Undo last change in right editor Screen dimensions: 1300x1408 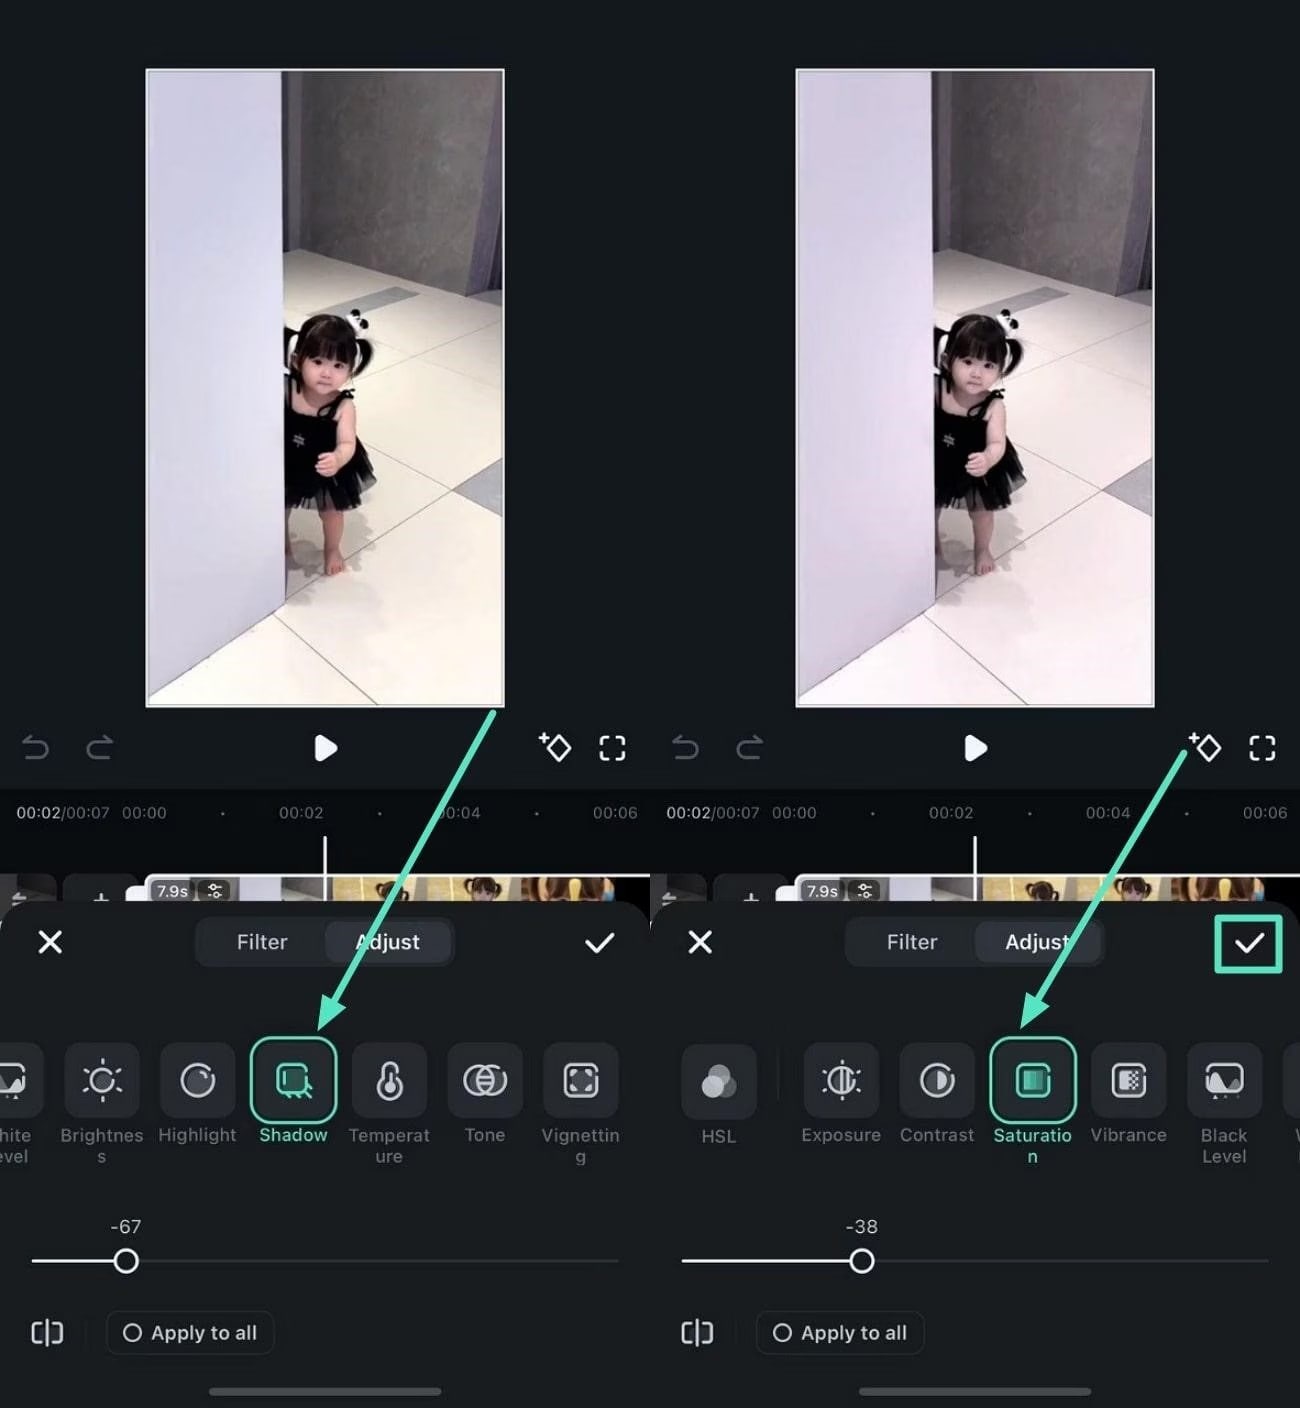pyautogui.click(x=686, y=748)
